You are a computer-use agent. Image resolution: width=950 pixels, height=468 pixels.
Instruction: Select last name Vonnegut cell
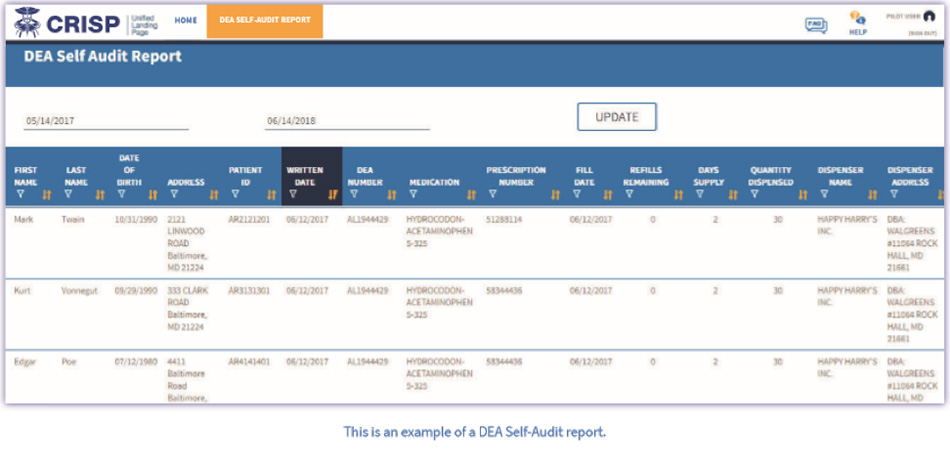coord(79,290)
